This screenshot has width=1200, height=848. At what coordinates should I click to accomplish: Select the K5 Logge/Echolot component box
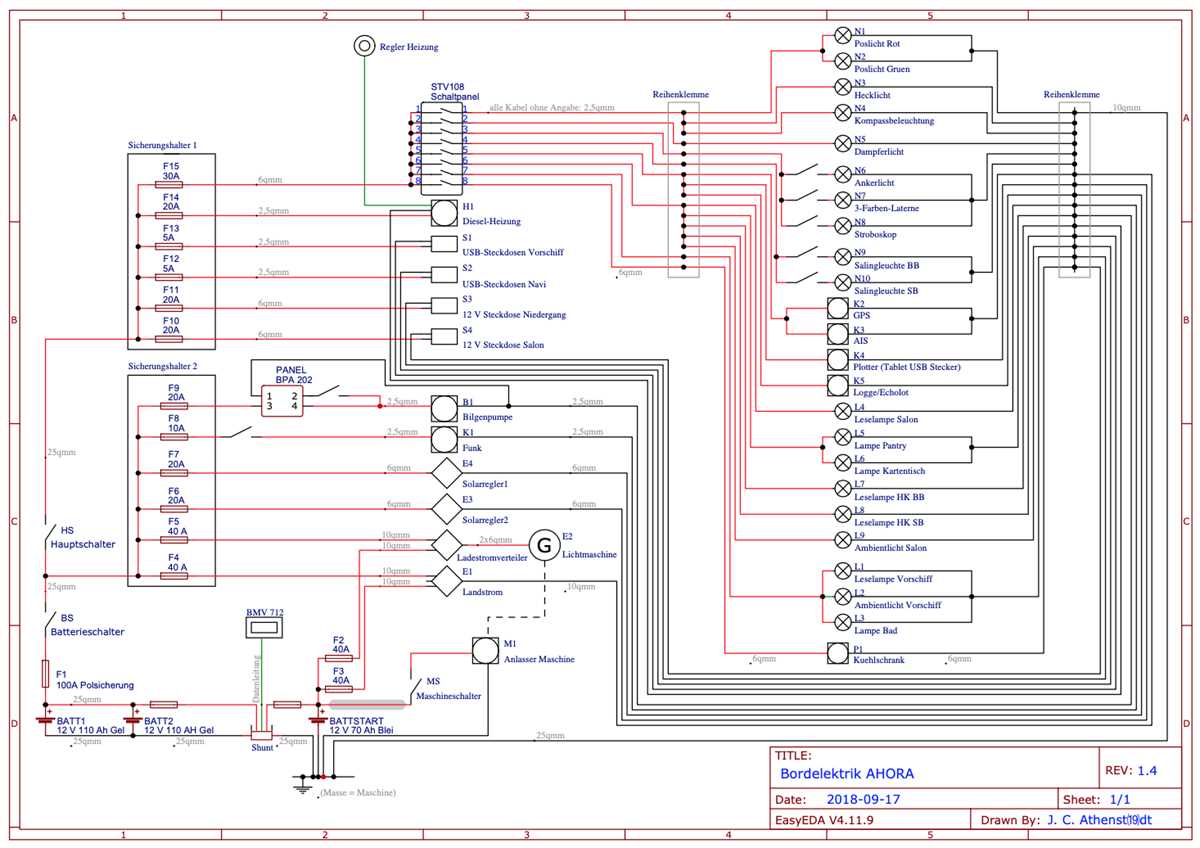(x=838, y=384)
